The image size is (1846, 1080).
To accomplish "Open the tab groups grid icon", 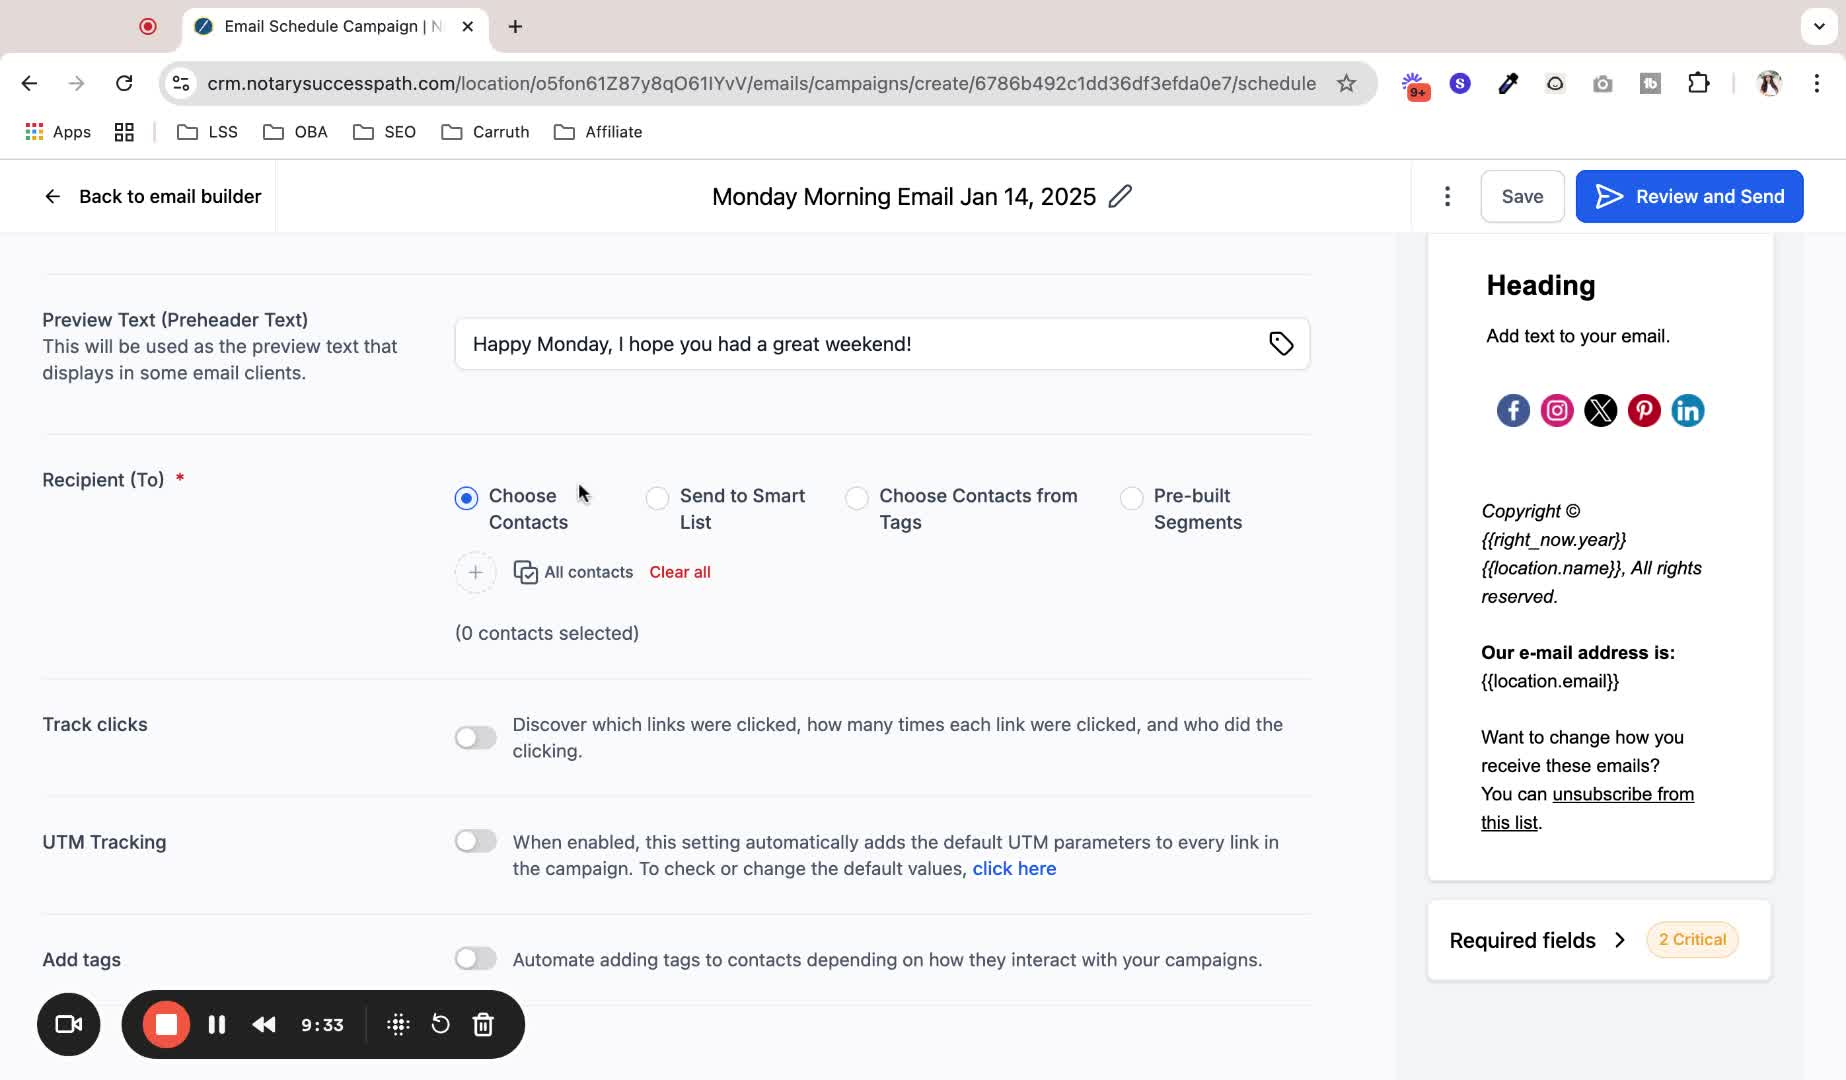I will tap(124, 132).
